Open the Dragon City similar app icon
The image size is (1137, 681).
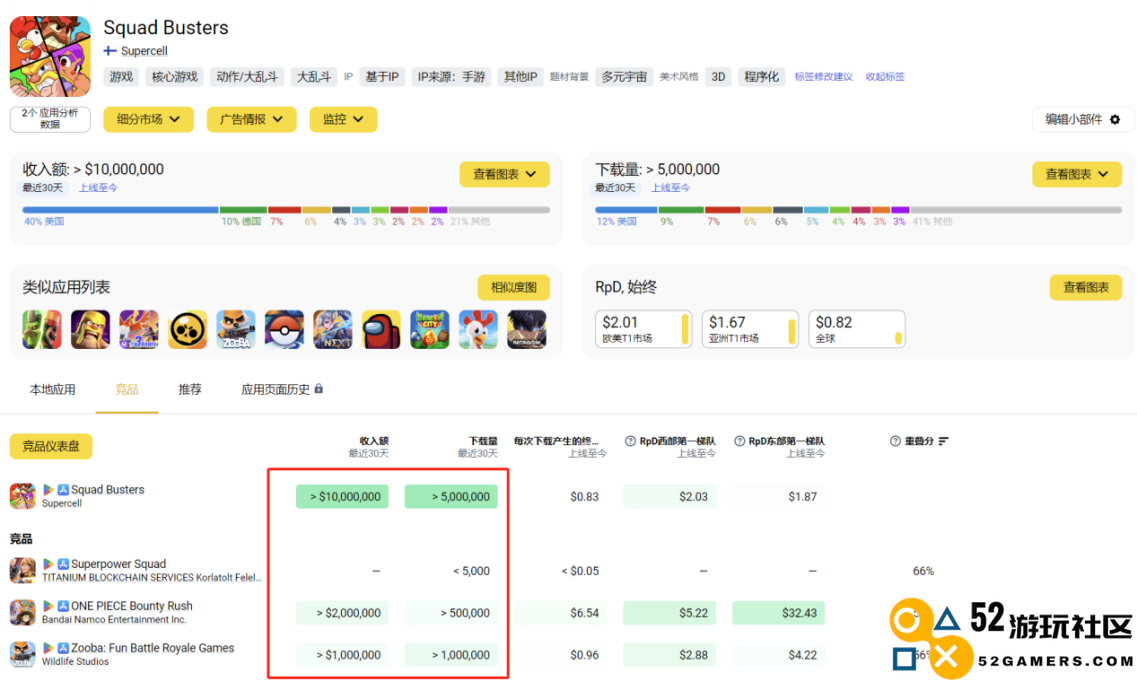click(430, 329)
